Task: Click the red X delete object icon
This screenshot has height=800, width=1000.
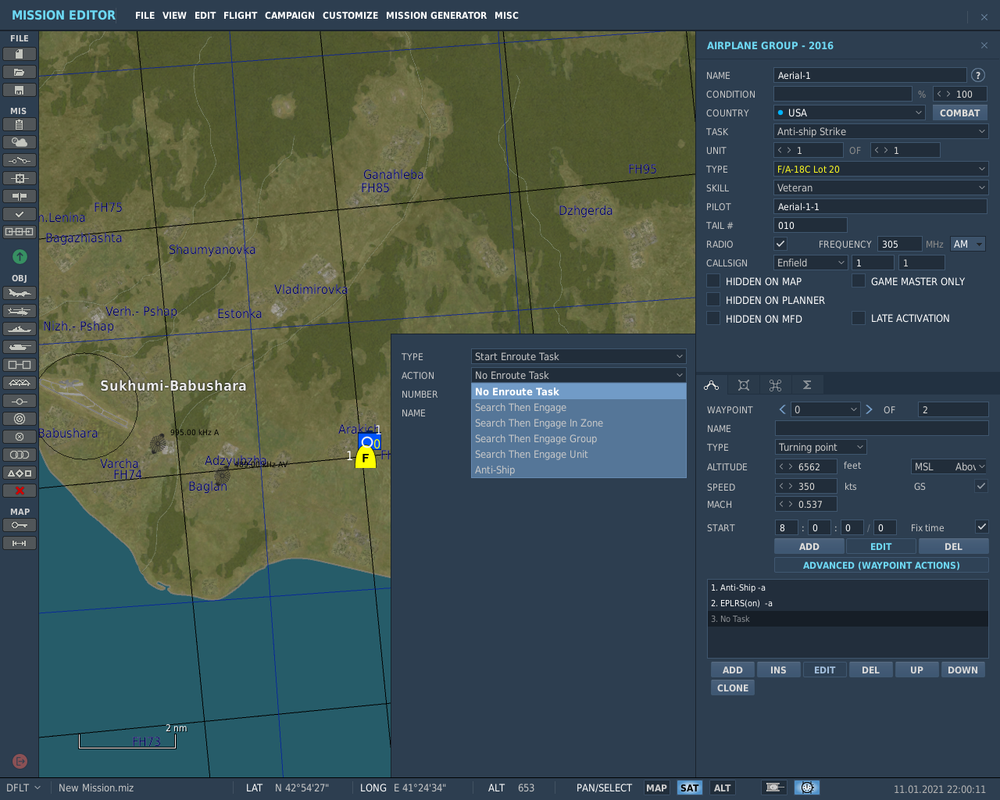Action: [19, 490]
